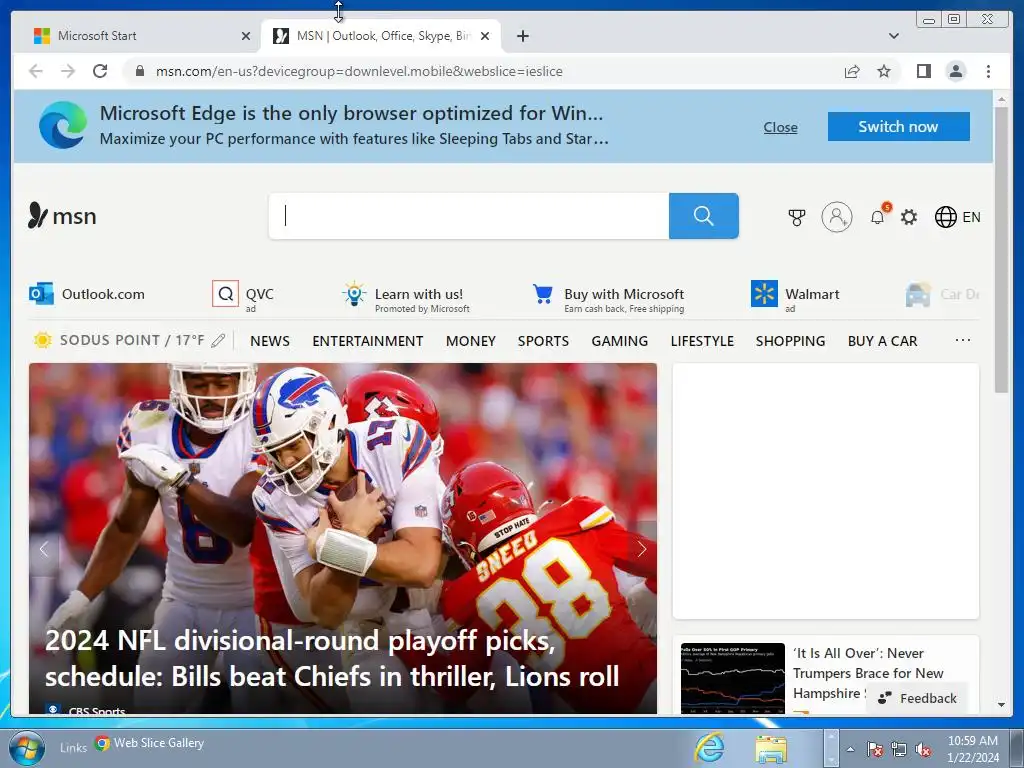Open article chart thumbnail
Screen dimensions: 1024x768
[733, 678]
